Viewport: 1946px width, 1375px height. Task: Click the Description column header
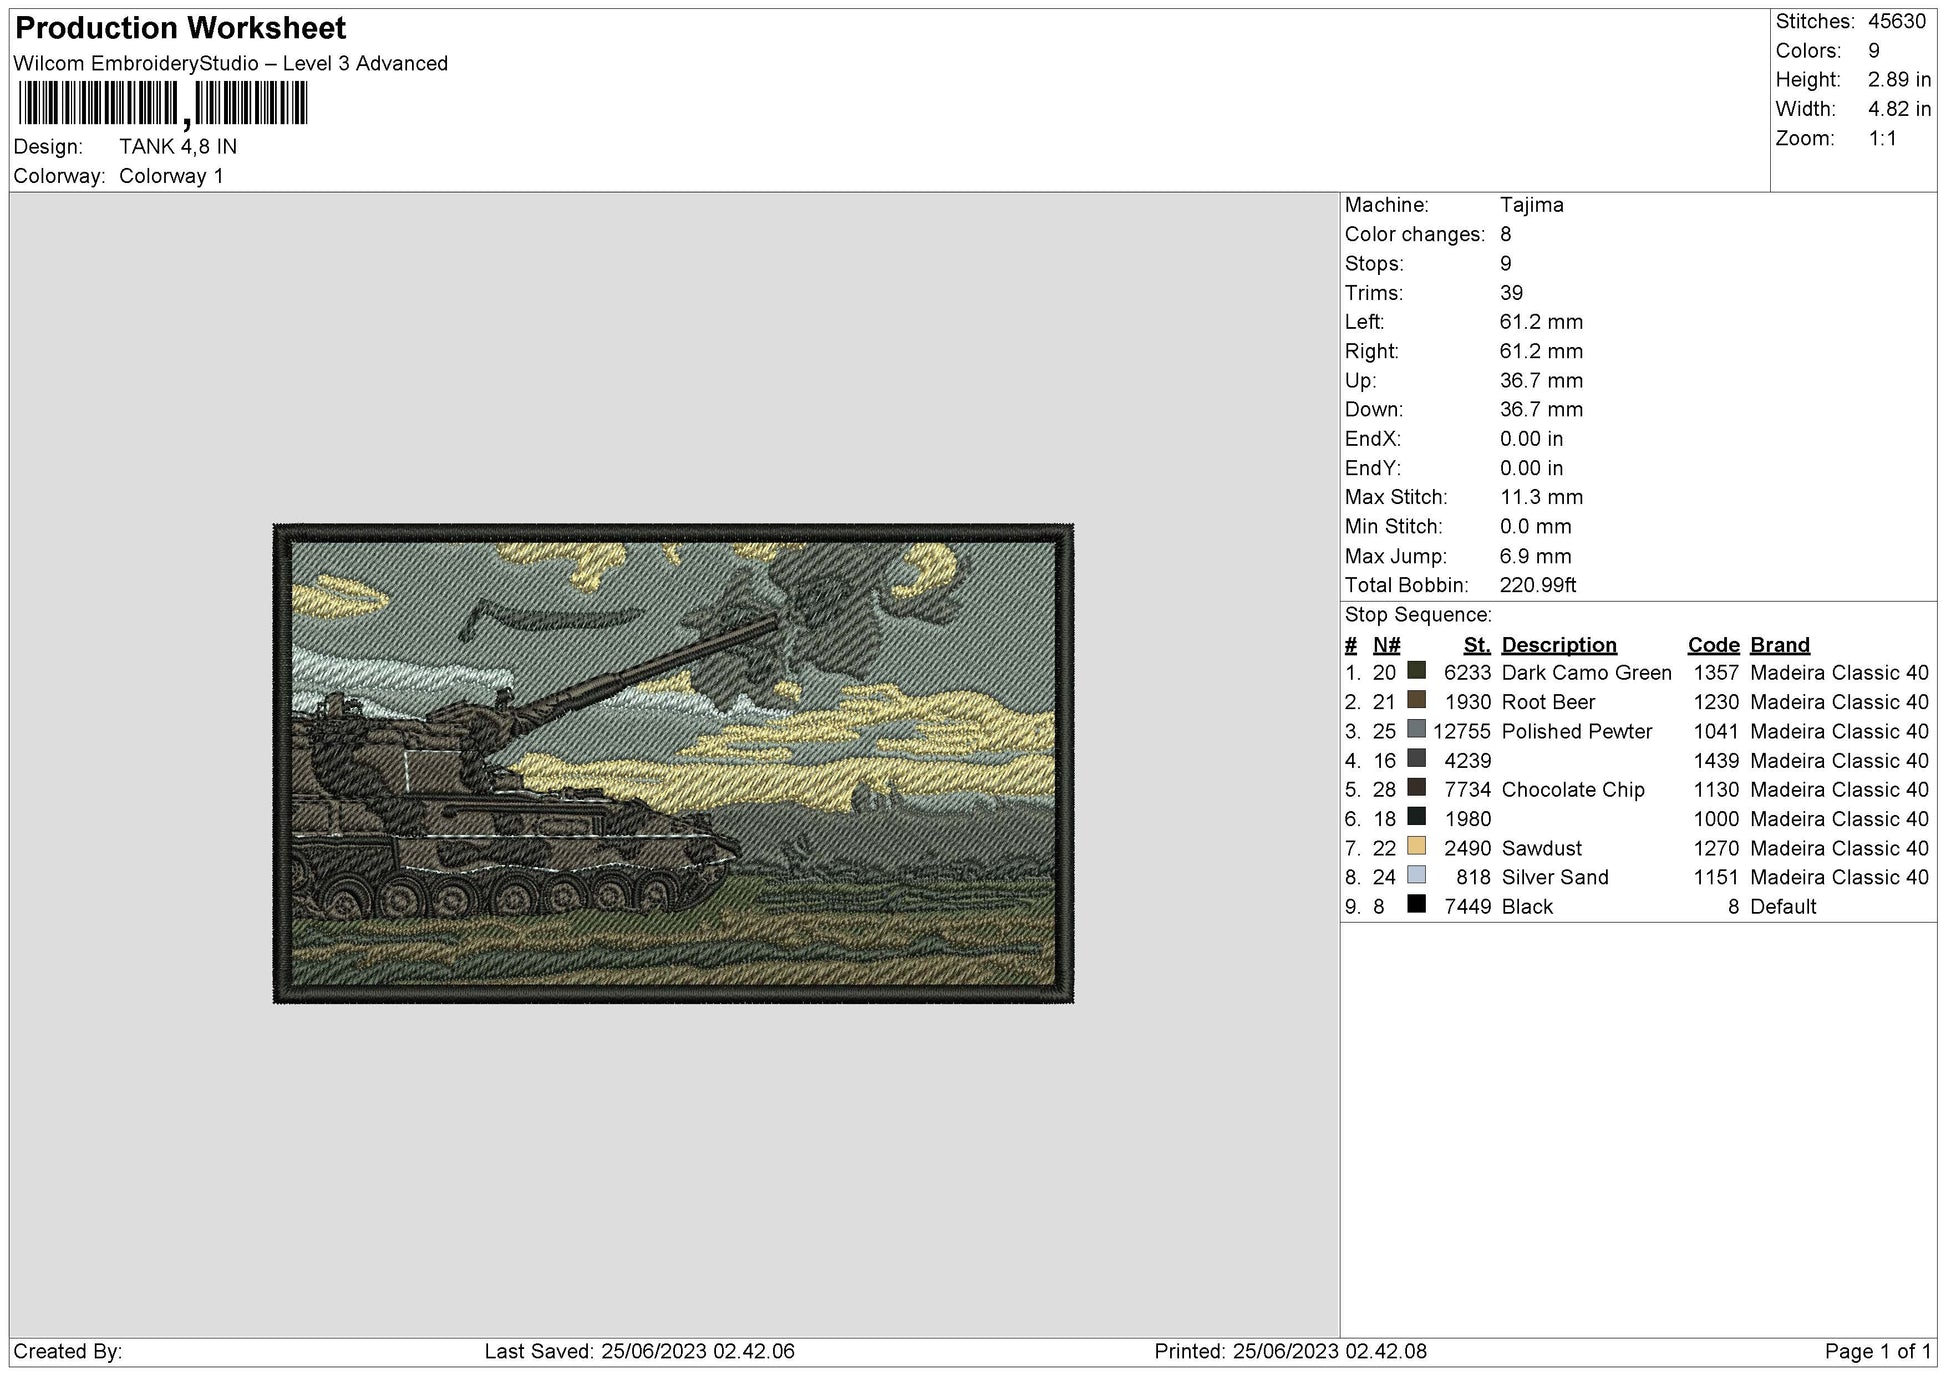pyautogui.click(x=1558, y=645)
